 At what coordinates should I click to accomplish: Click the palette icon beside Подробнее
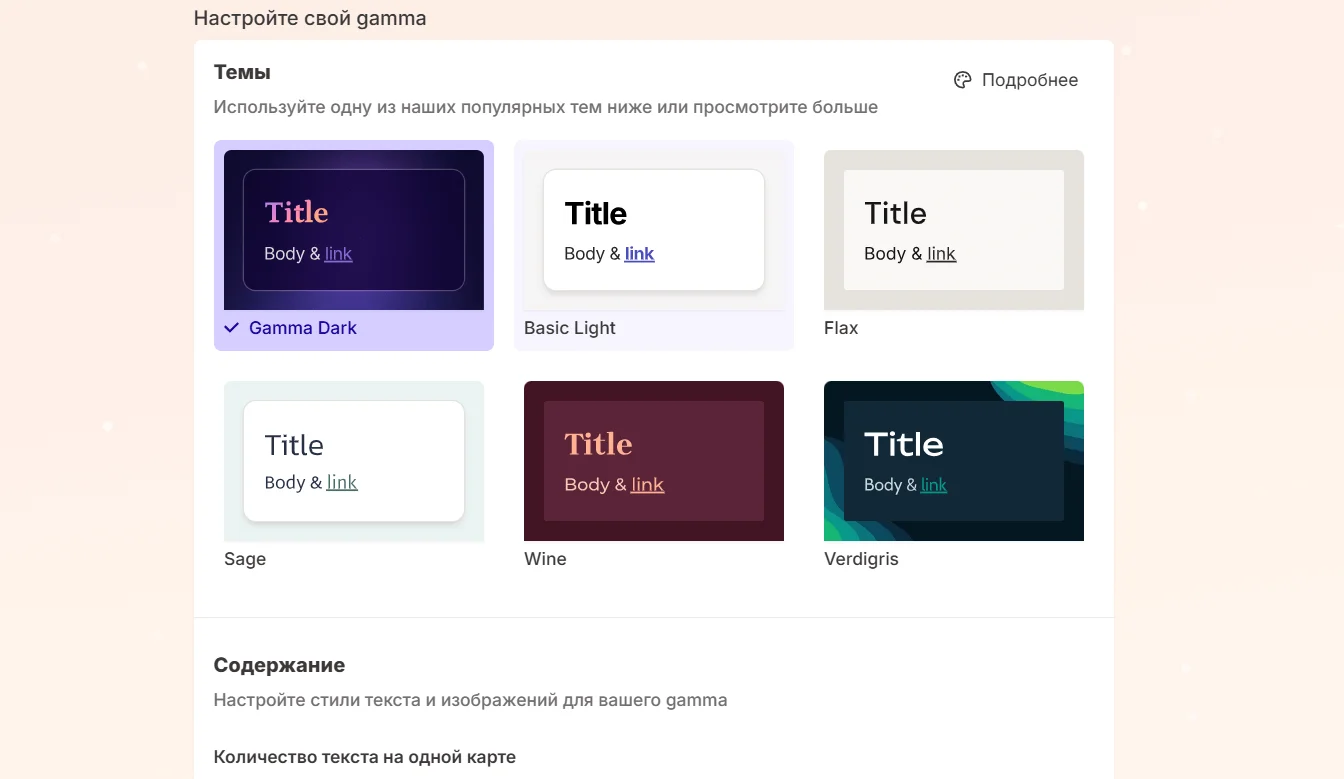point(962,80)
